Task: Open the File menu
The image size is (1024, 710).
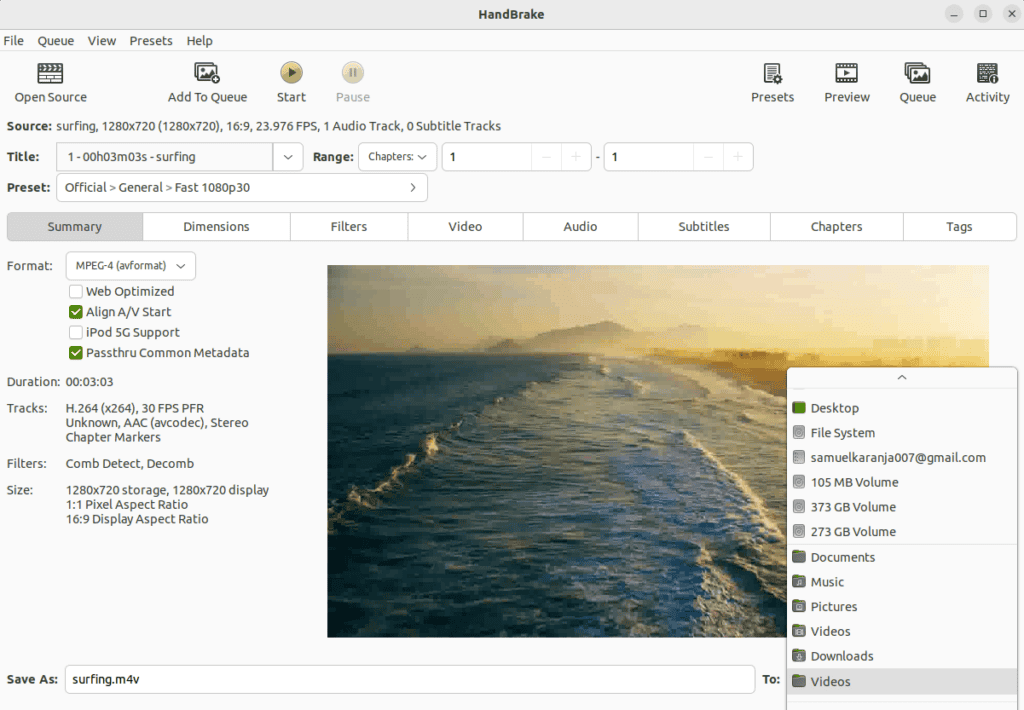Action: pos(14,40)
